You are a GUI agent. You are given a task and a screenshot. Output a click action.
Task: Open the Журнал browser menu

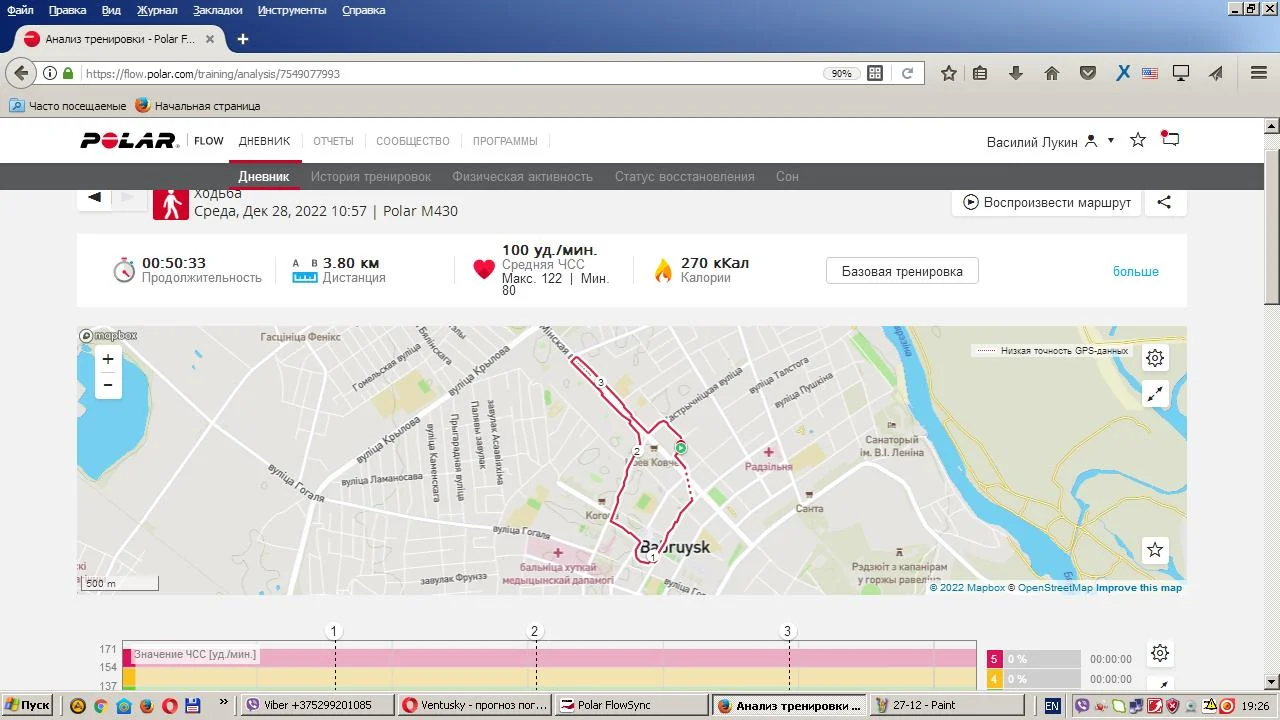click(157, 10)
